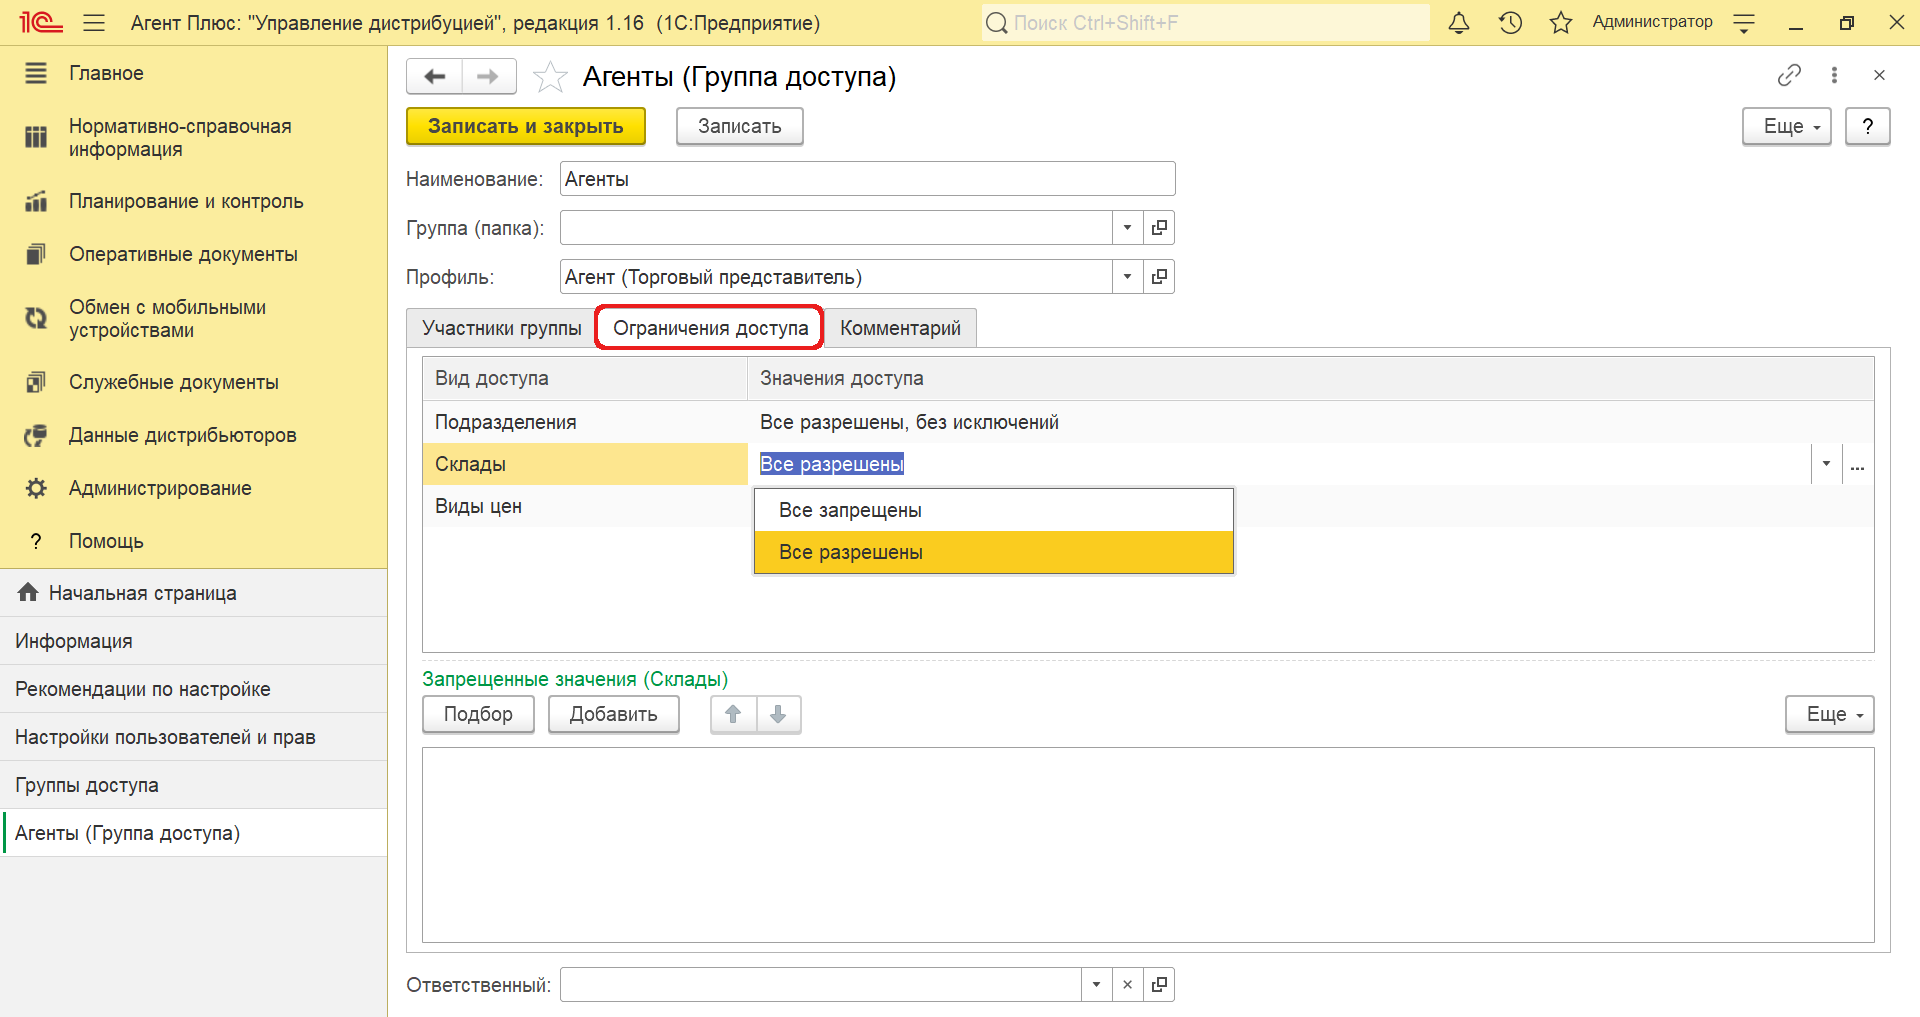Image resolution: width=1920 pixels, height=1017 pixels.
Task: Open Рекомендации по настройке item
Action: click(x=193, y=689)
